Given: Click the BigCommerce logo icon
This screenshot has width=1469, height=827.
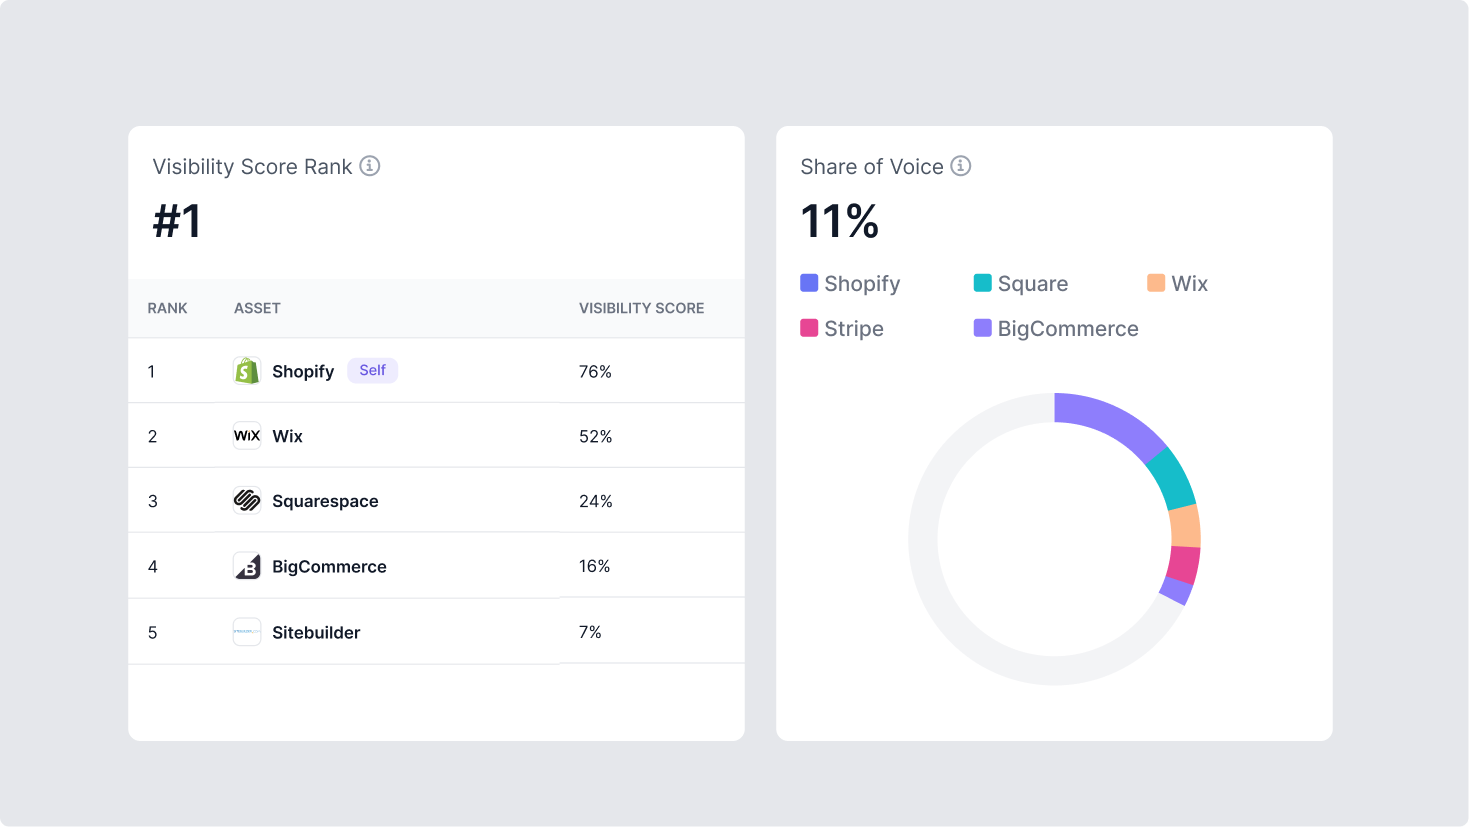Looking at the screenshot, I should point(247,566).
